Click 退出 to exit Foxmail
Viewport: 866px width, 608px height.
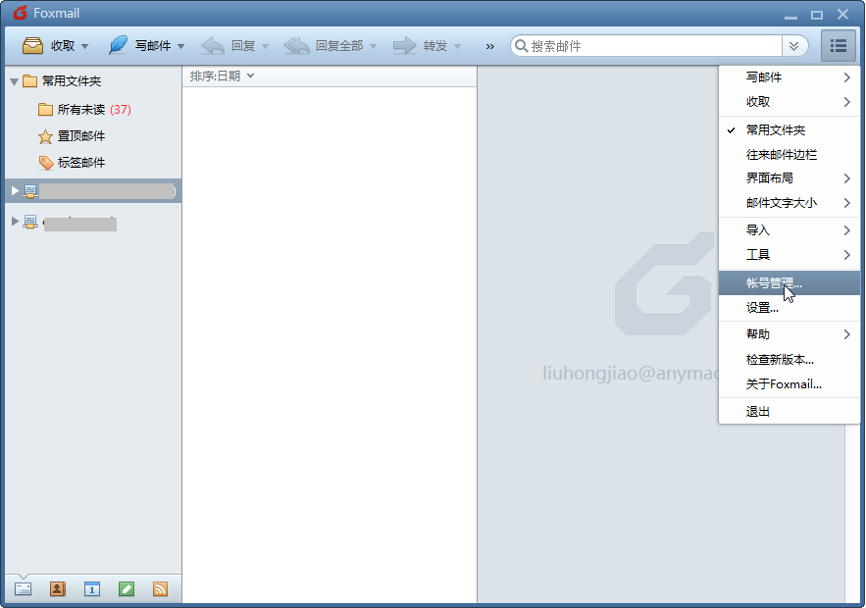(x=758, y=411)
